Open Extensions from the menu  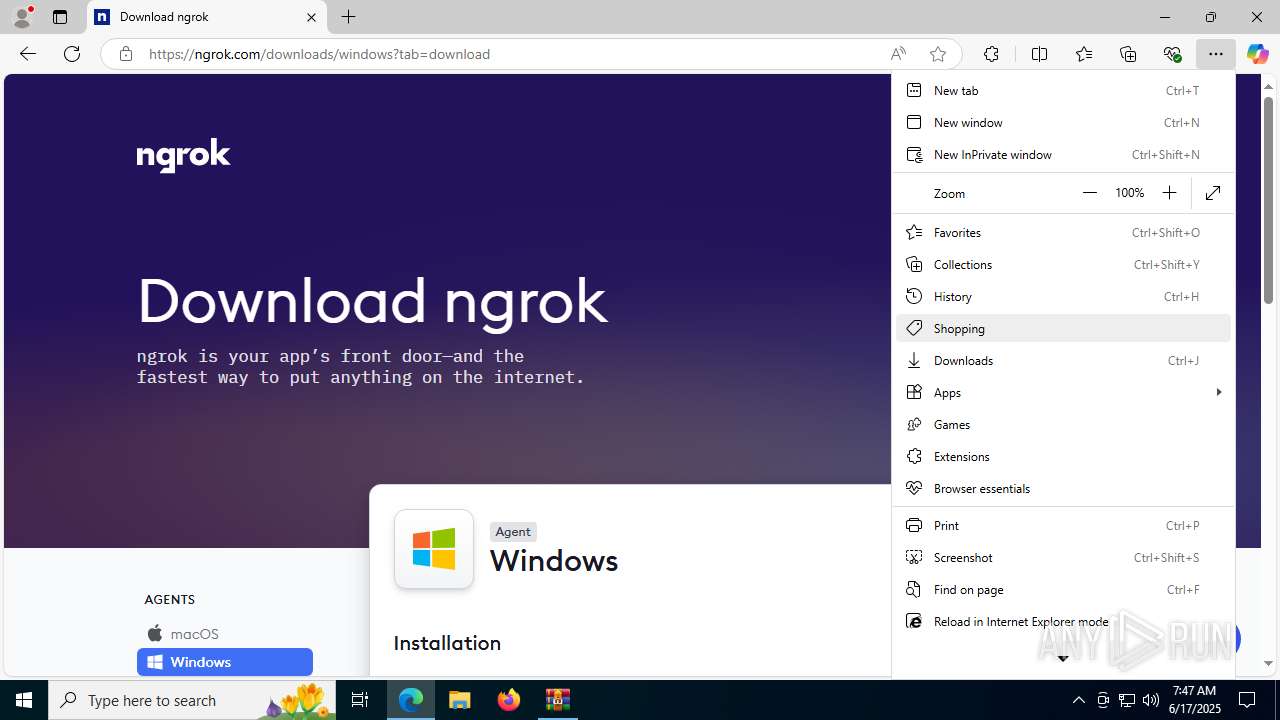pyautogui.click(x=1063, y=456)
